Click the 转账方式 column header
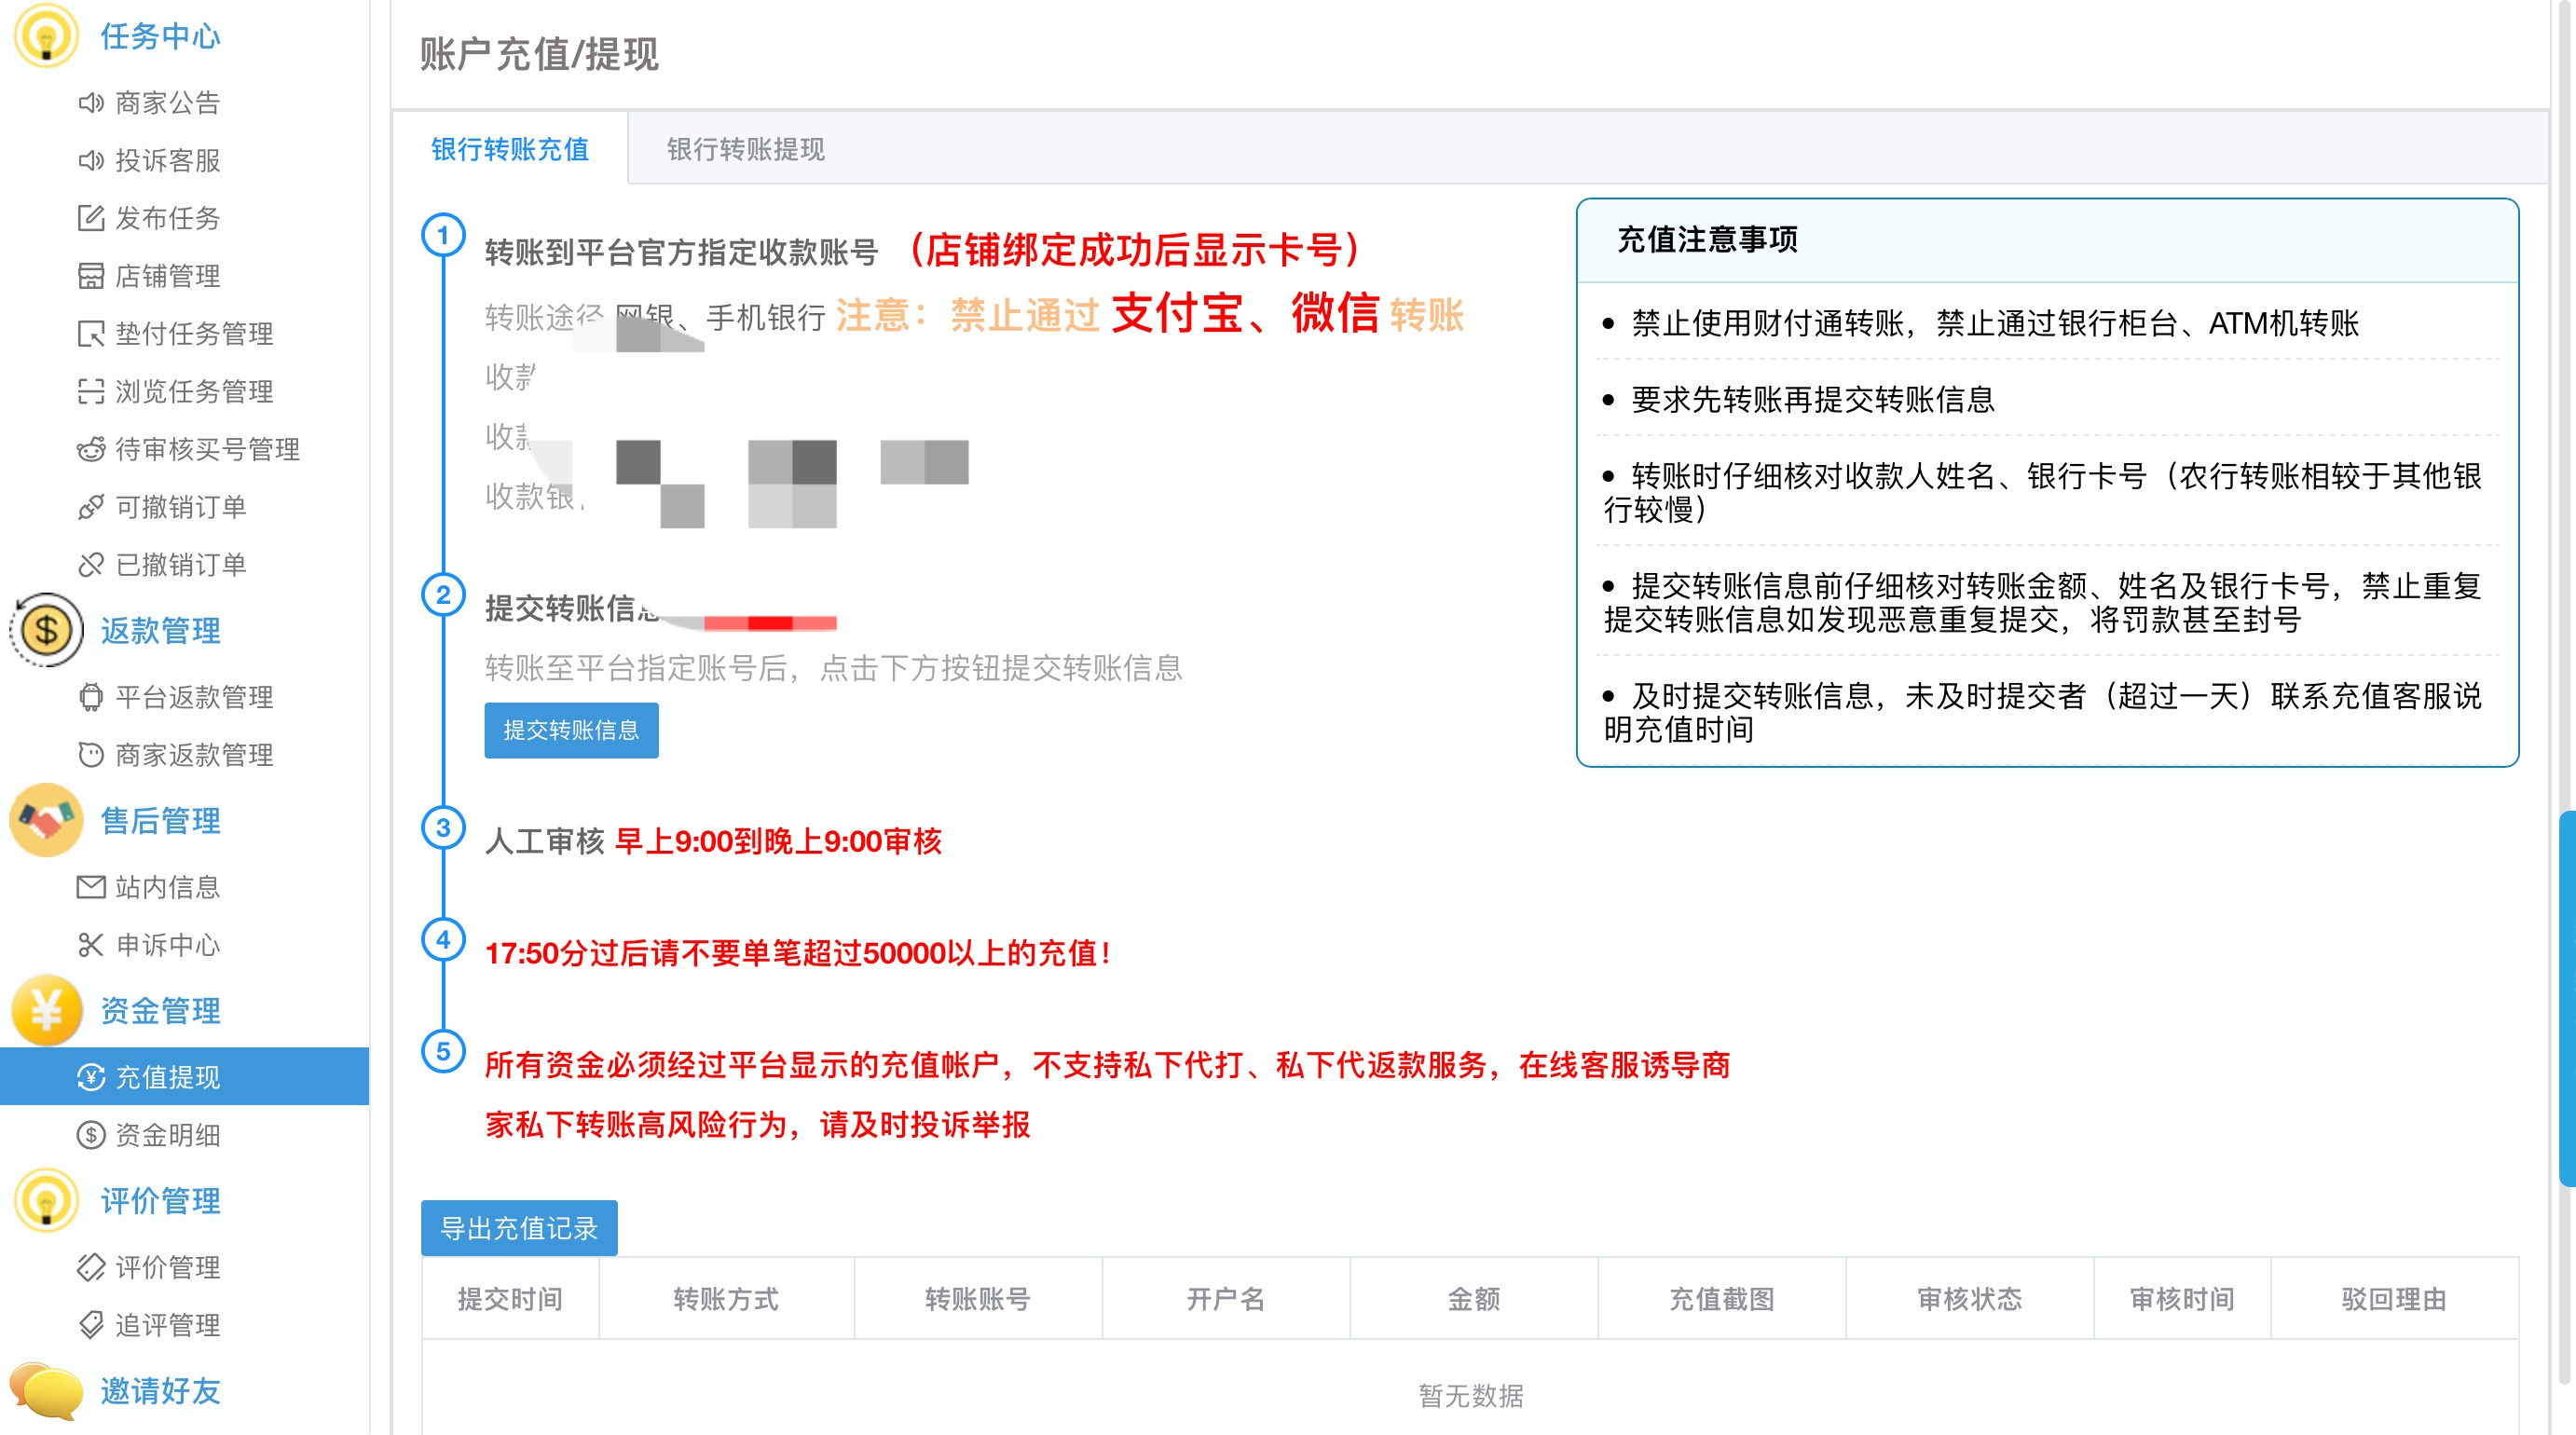 point(726,1299)
